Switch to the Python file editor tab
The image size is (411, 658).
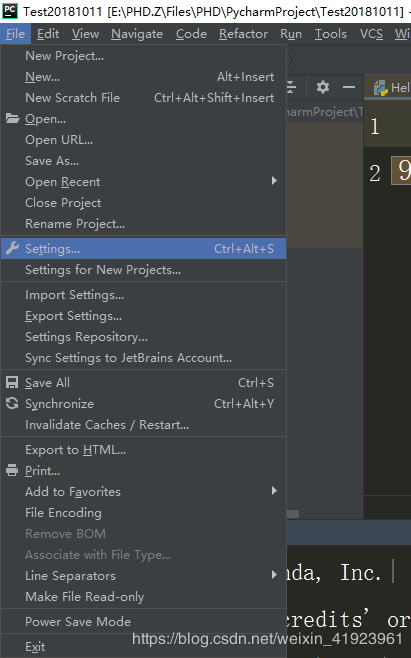(390, 87)
